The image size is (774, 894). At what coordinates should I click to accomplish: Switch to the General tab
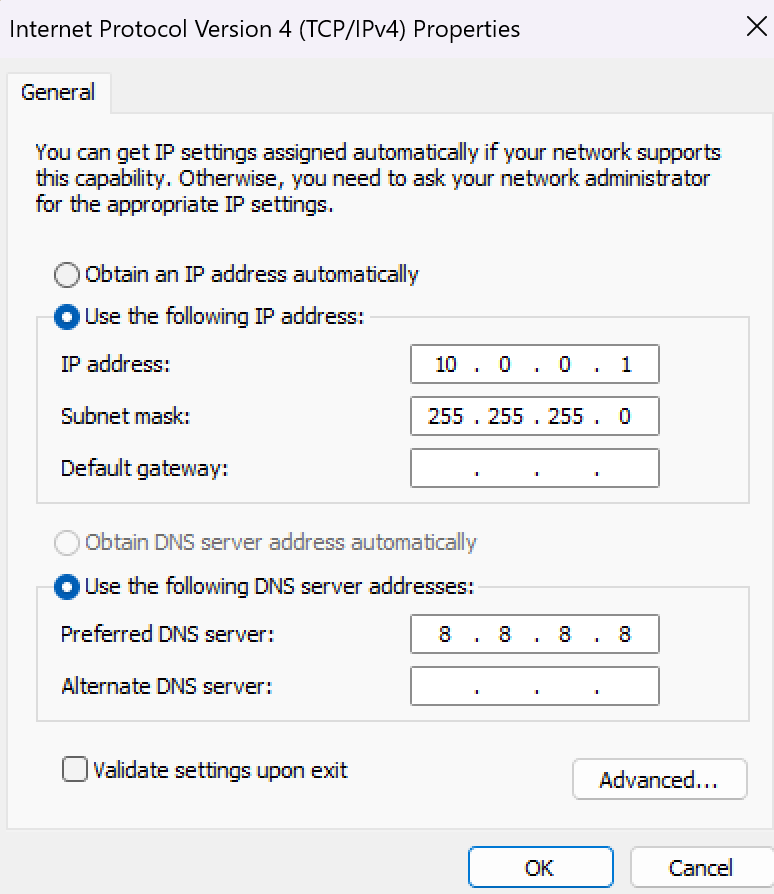coord(58,92)
